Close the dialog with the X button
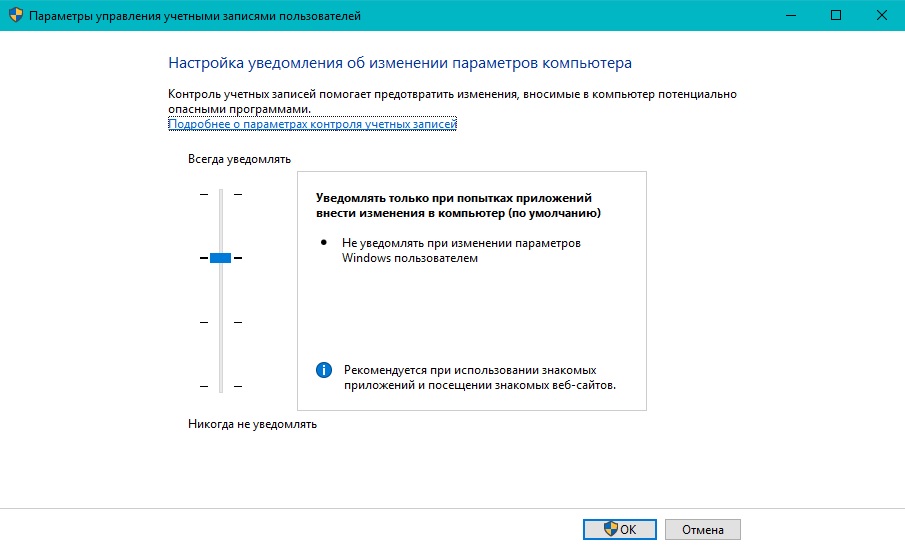This screenshot has width=905, height=552. click(x=882, y=16)
